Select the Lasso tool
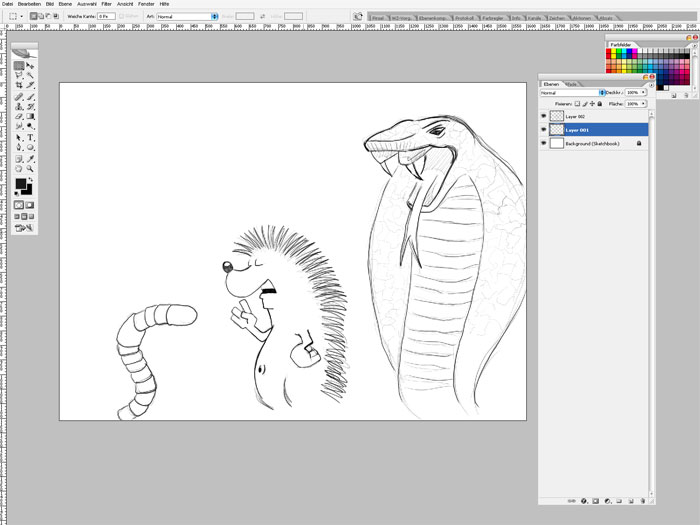The height and width of the screenshot is (525, 700). pyautogui.click(x=19, y=76)
